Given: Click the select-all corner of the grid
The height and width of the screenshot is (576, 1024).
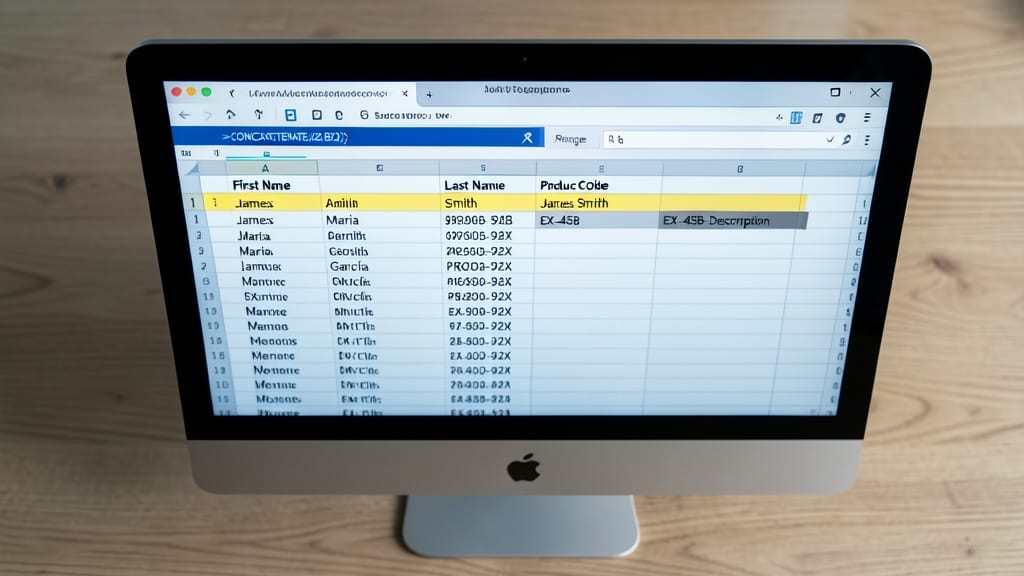Looking at the screenshot, I should tap(192, 168).
